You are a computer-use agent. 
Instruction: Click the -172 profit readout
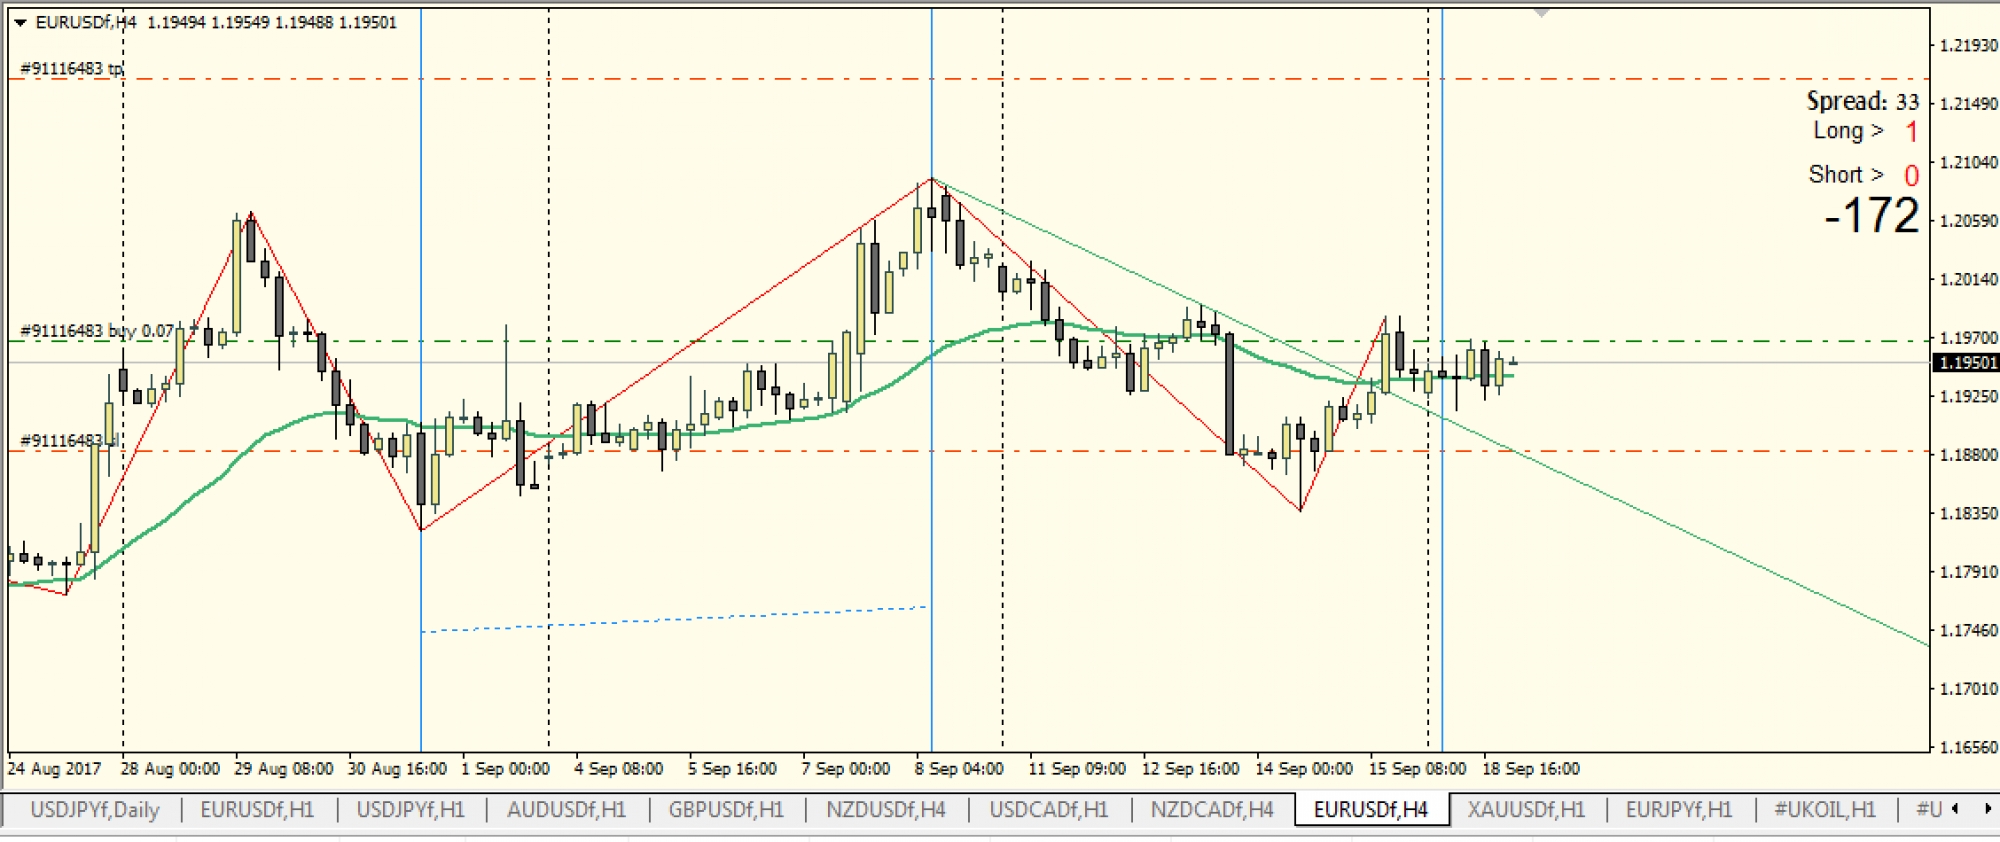pos(1871,216)
